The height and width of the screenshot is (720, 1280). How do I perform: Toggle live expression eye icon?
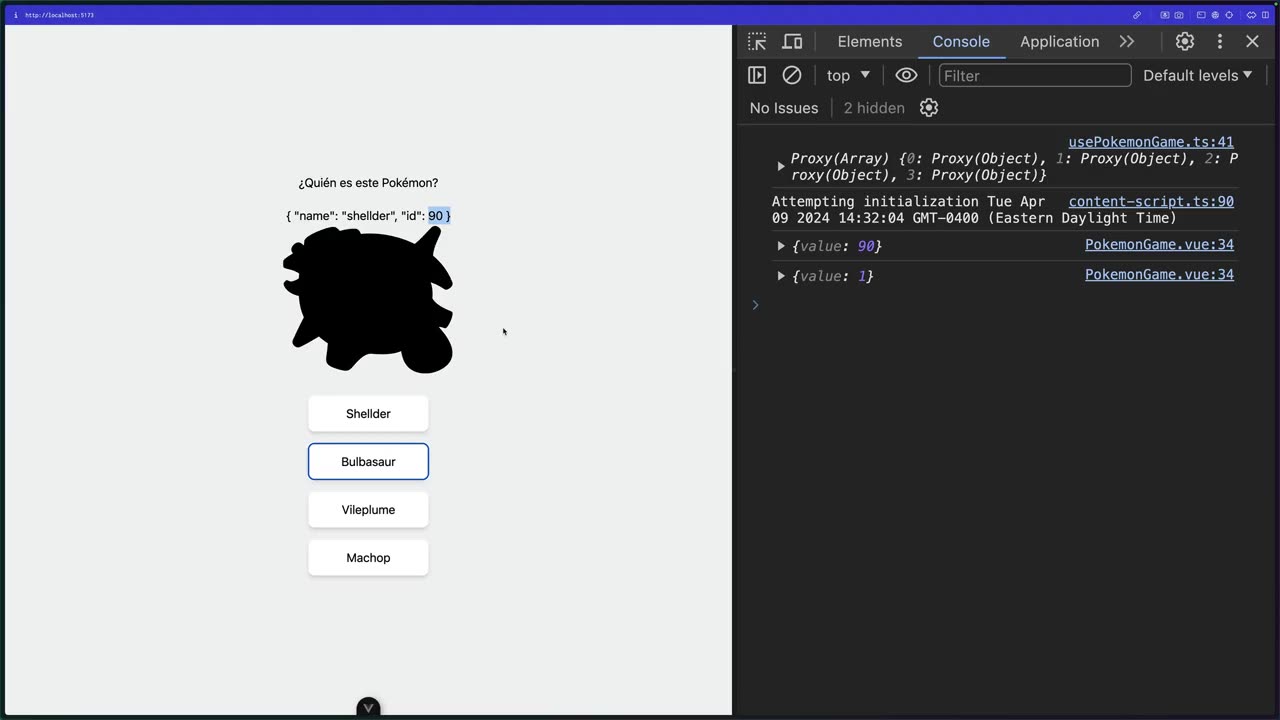906,75
